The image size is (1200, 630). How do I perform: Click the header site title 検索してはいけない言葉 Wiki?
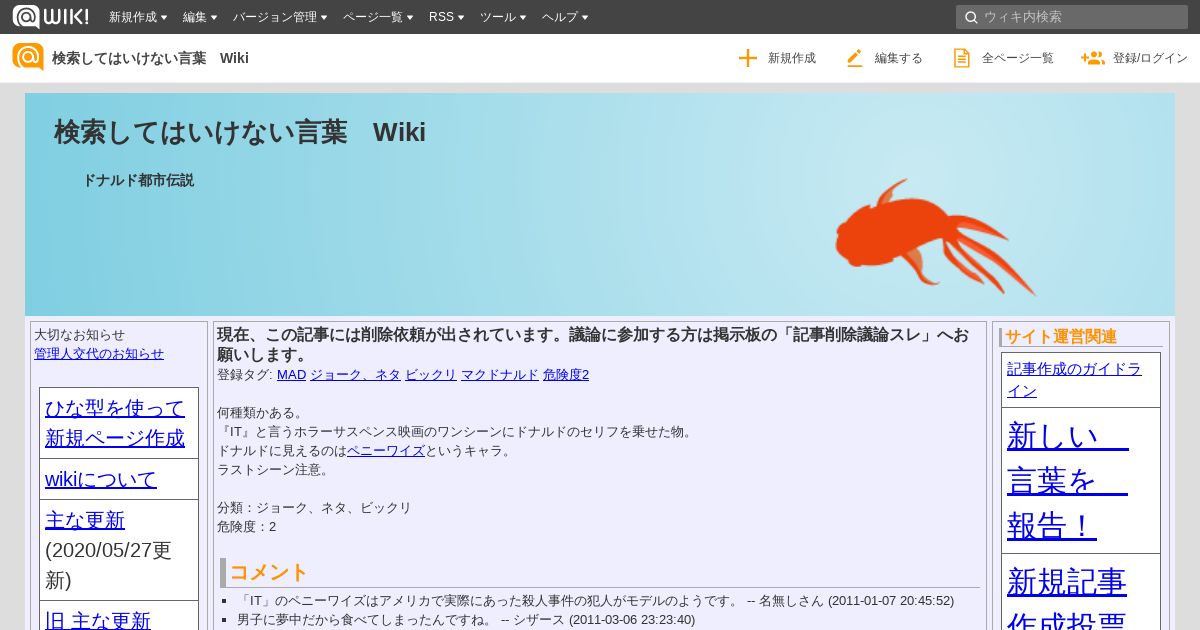coord(150,58)
